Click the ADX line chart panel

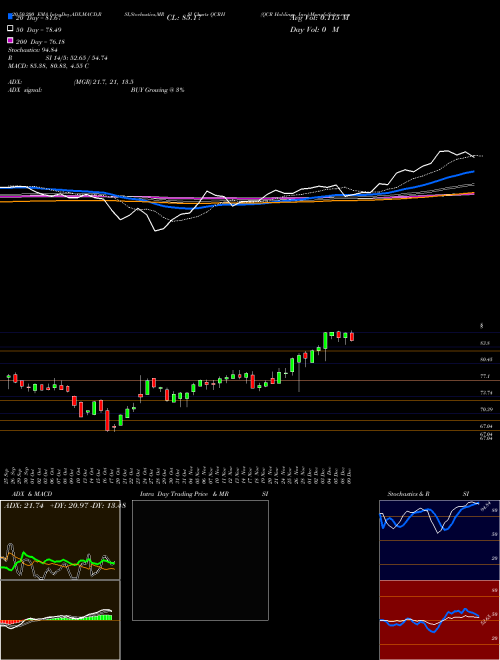(x=60, y=540)
